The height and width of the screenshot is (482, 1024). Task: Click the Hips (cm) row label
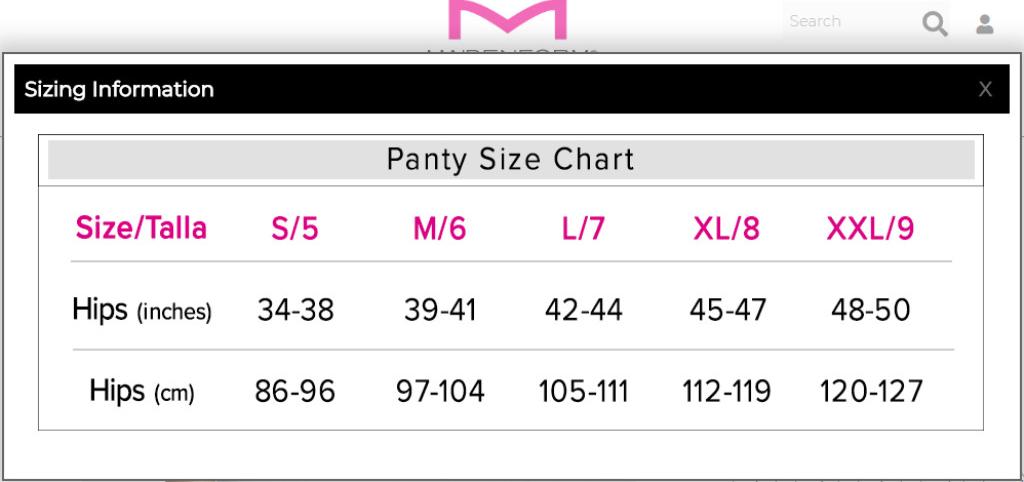pos(141,391)
